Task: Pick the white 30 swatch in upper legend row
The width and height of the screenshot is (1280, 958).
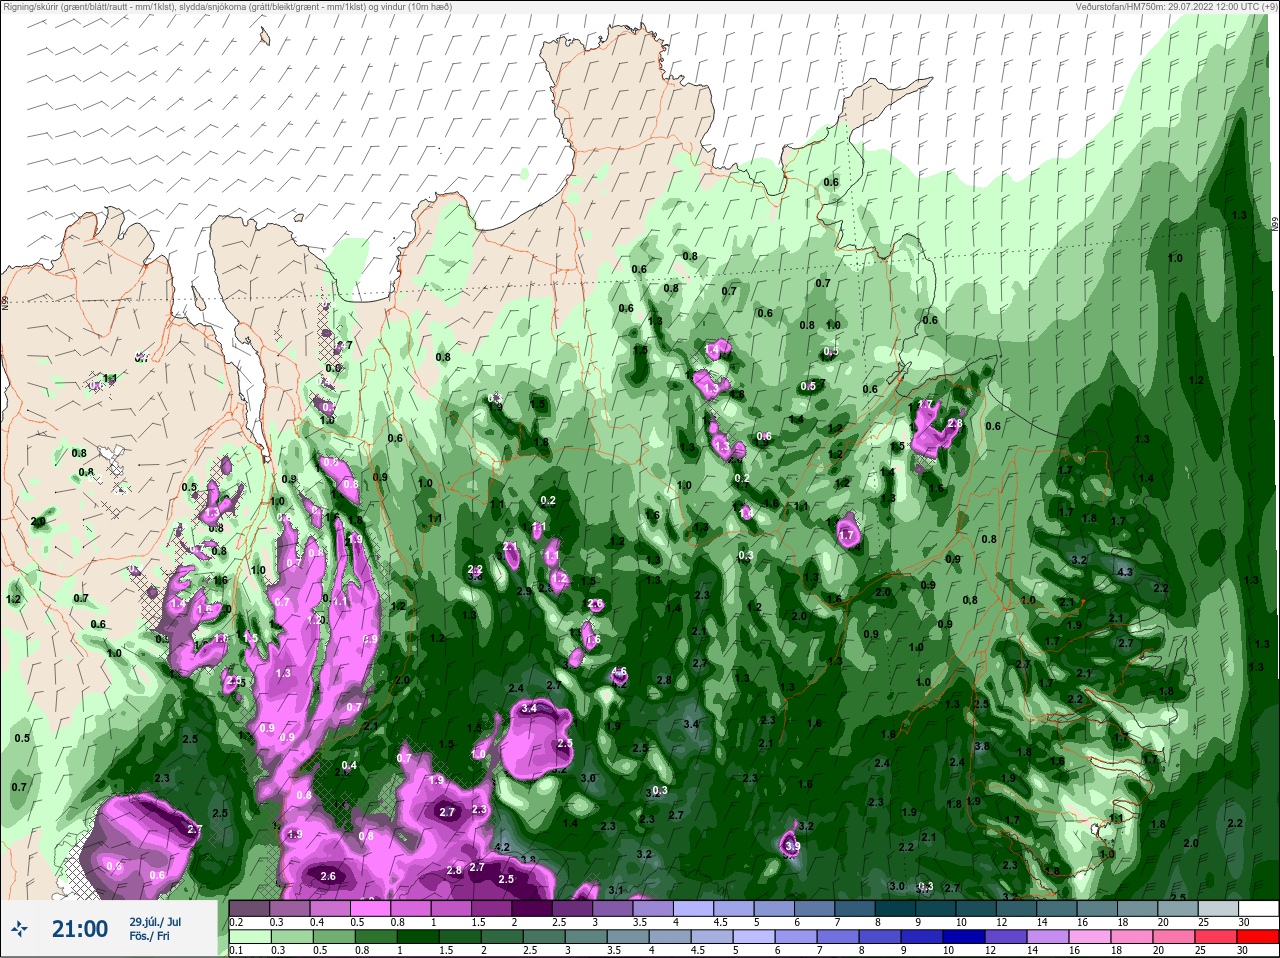Action: point(1258,908)
